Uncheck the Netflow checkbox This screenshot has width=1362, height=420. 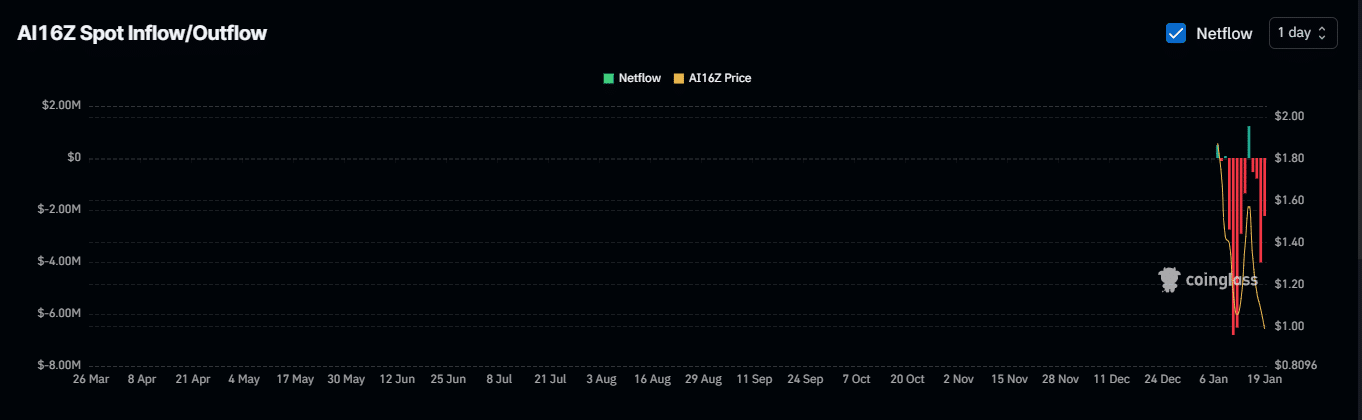pyautogui.click(x=1176, y=33)
